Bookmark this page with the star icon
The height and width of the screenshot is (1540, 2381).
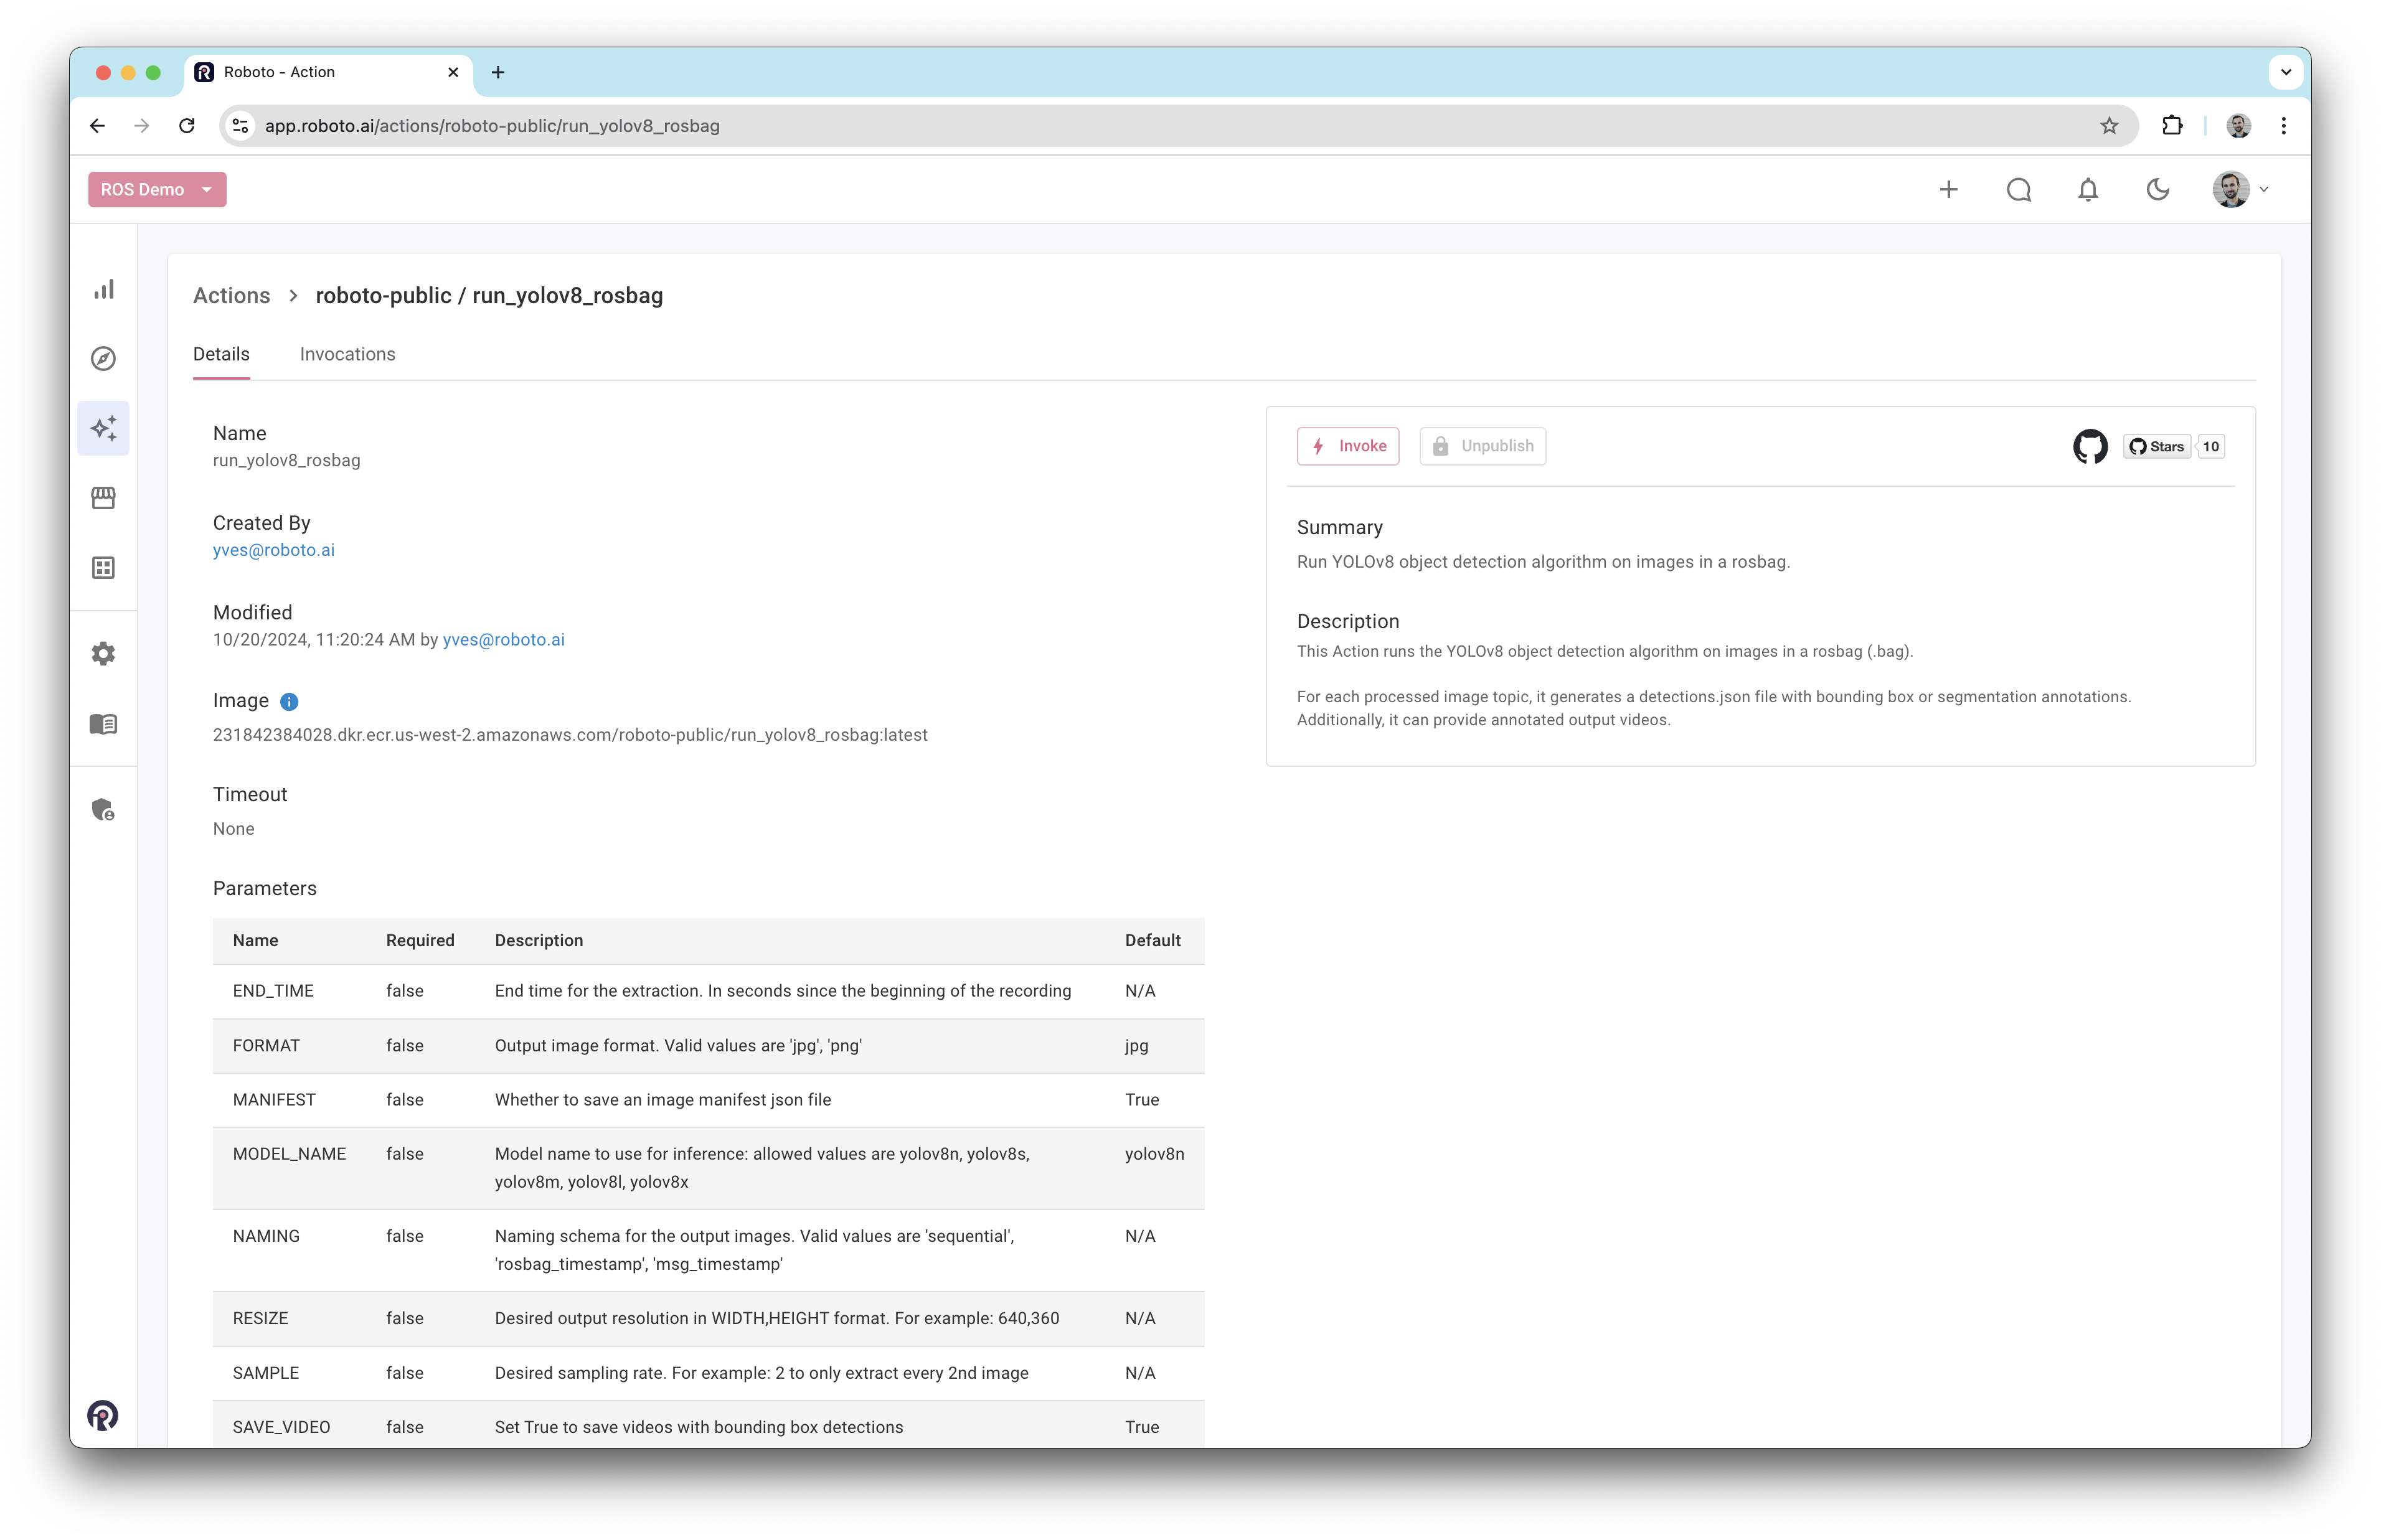[x=2109, y=126]
